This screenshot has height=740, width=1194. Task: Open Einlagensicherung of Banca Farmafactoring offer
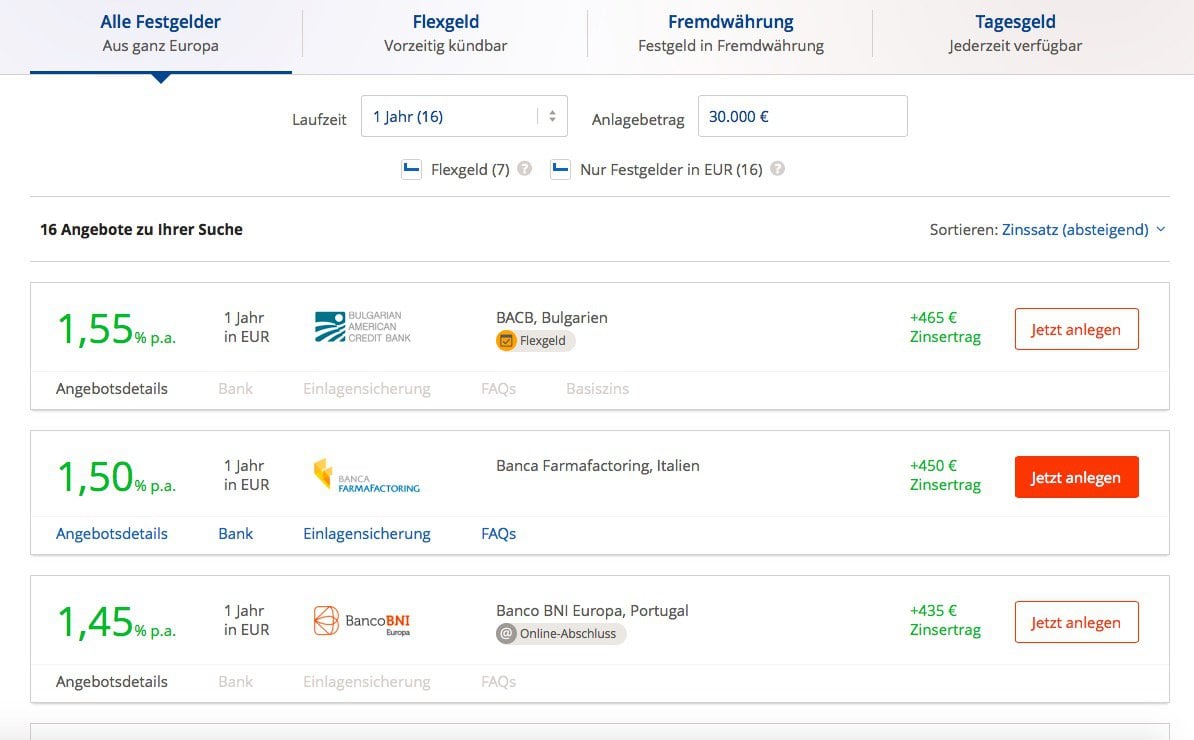pyautogui.click(x=367, y=534)
